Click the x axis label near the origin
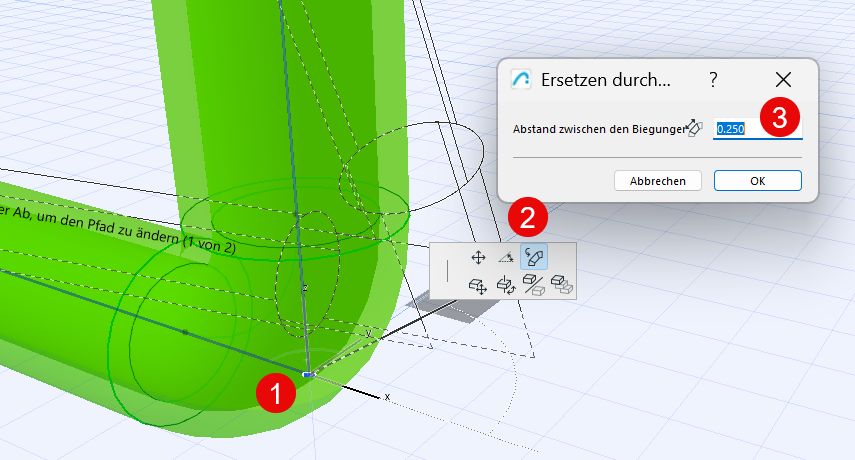The width and height of the screenshot is (855, 460). [x=387, y=397]
